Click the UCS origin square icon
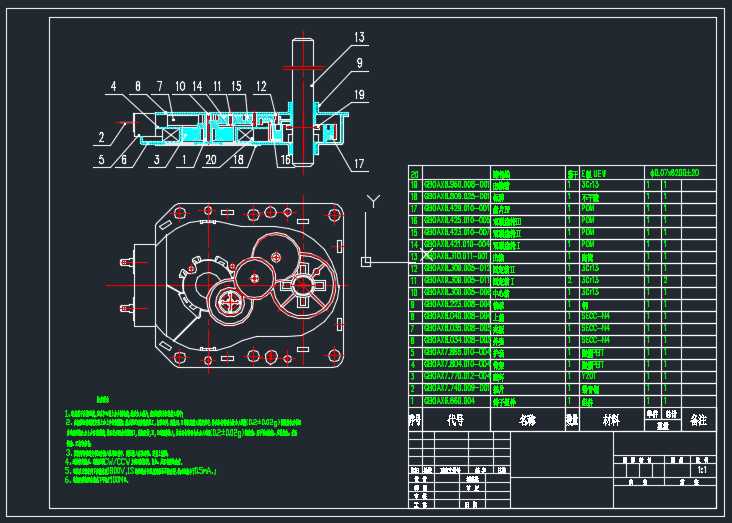This screenshot has width=732, height=523. coord(366,262)
